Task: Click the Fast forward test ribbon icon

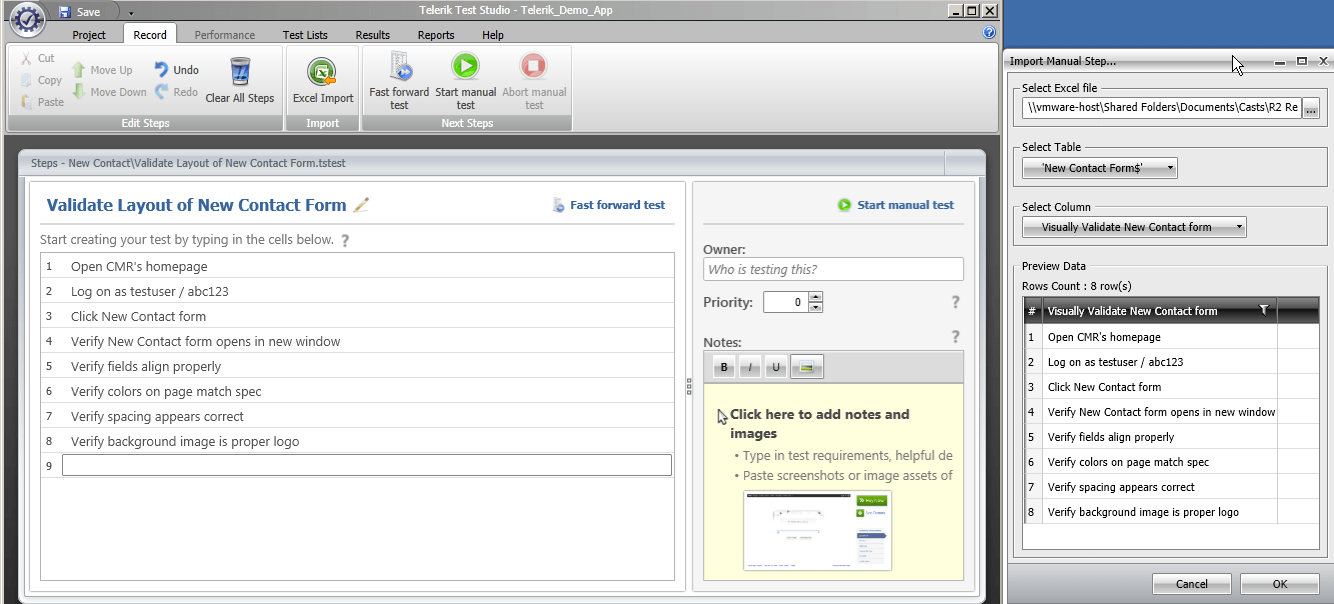Action: (400, 66)
